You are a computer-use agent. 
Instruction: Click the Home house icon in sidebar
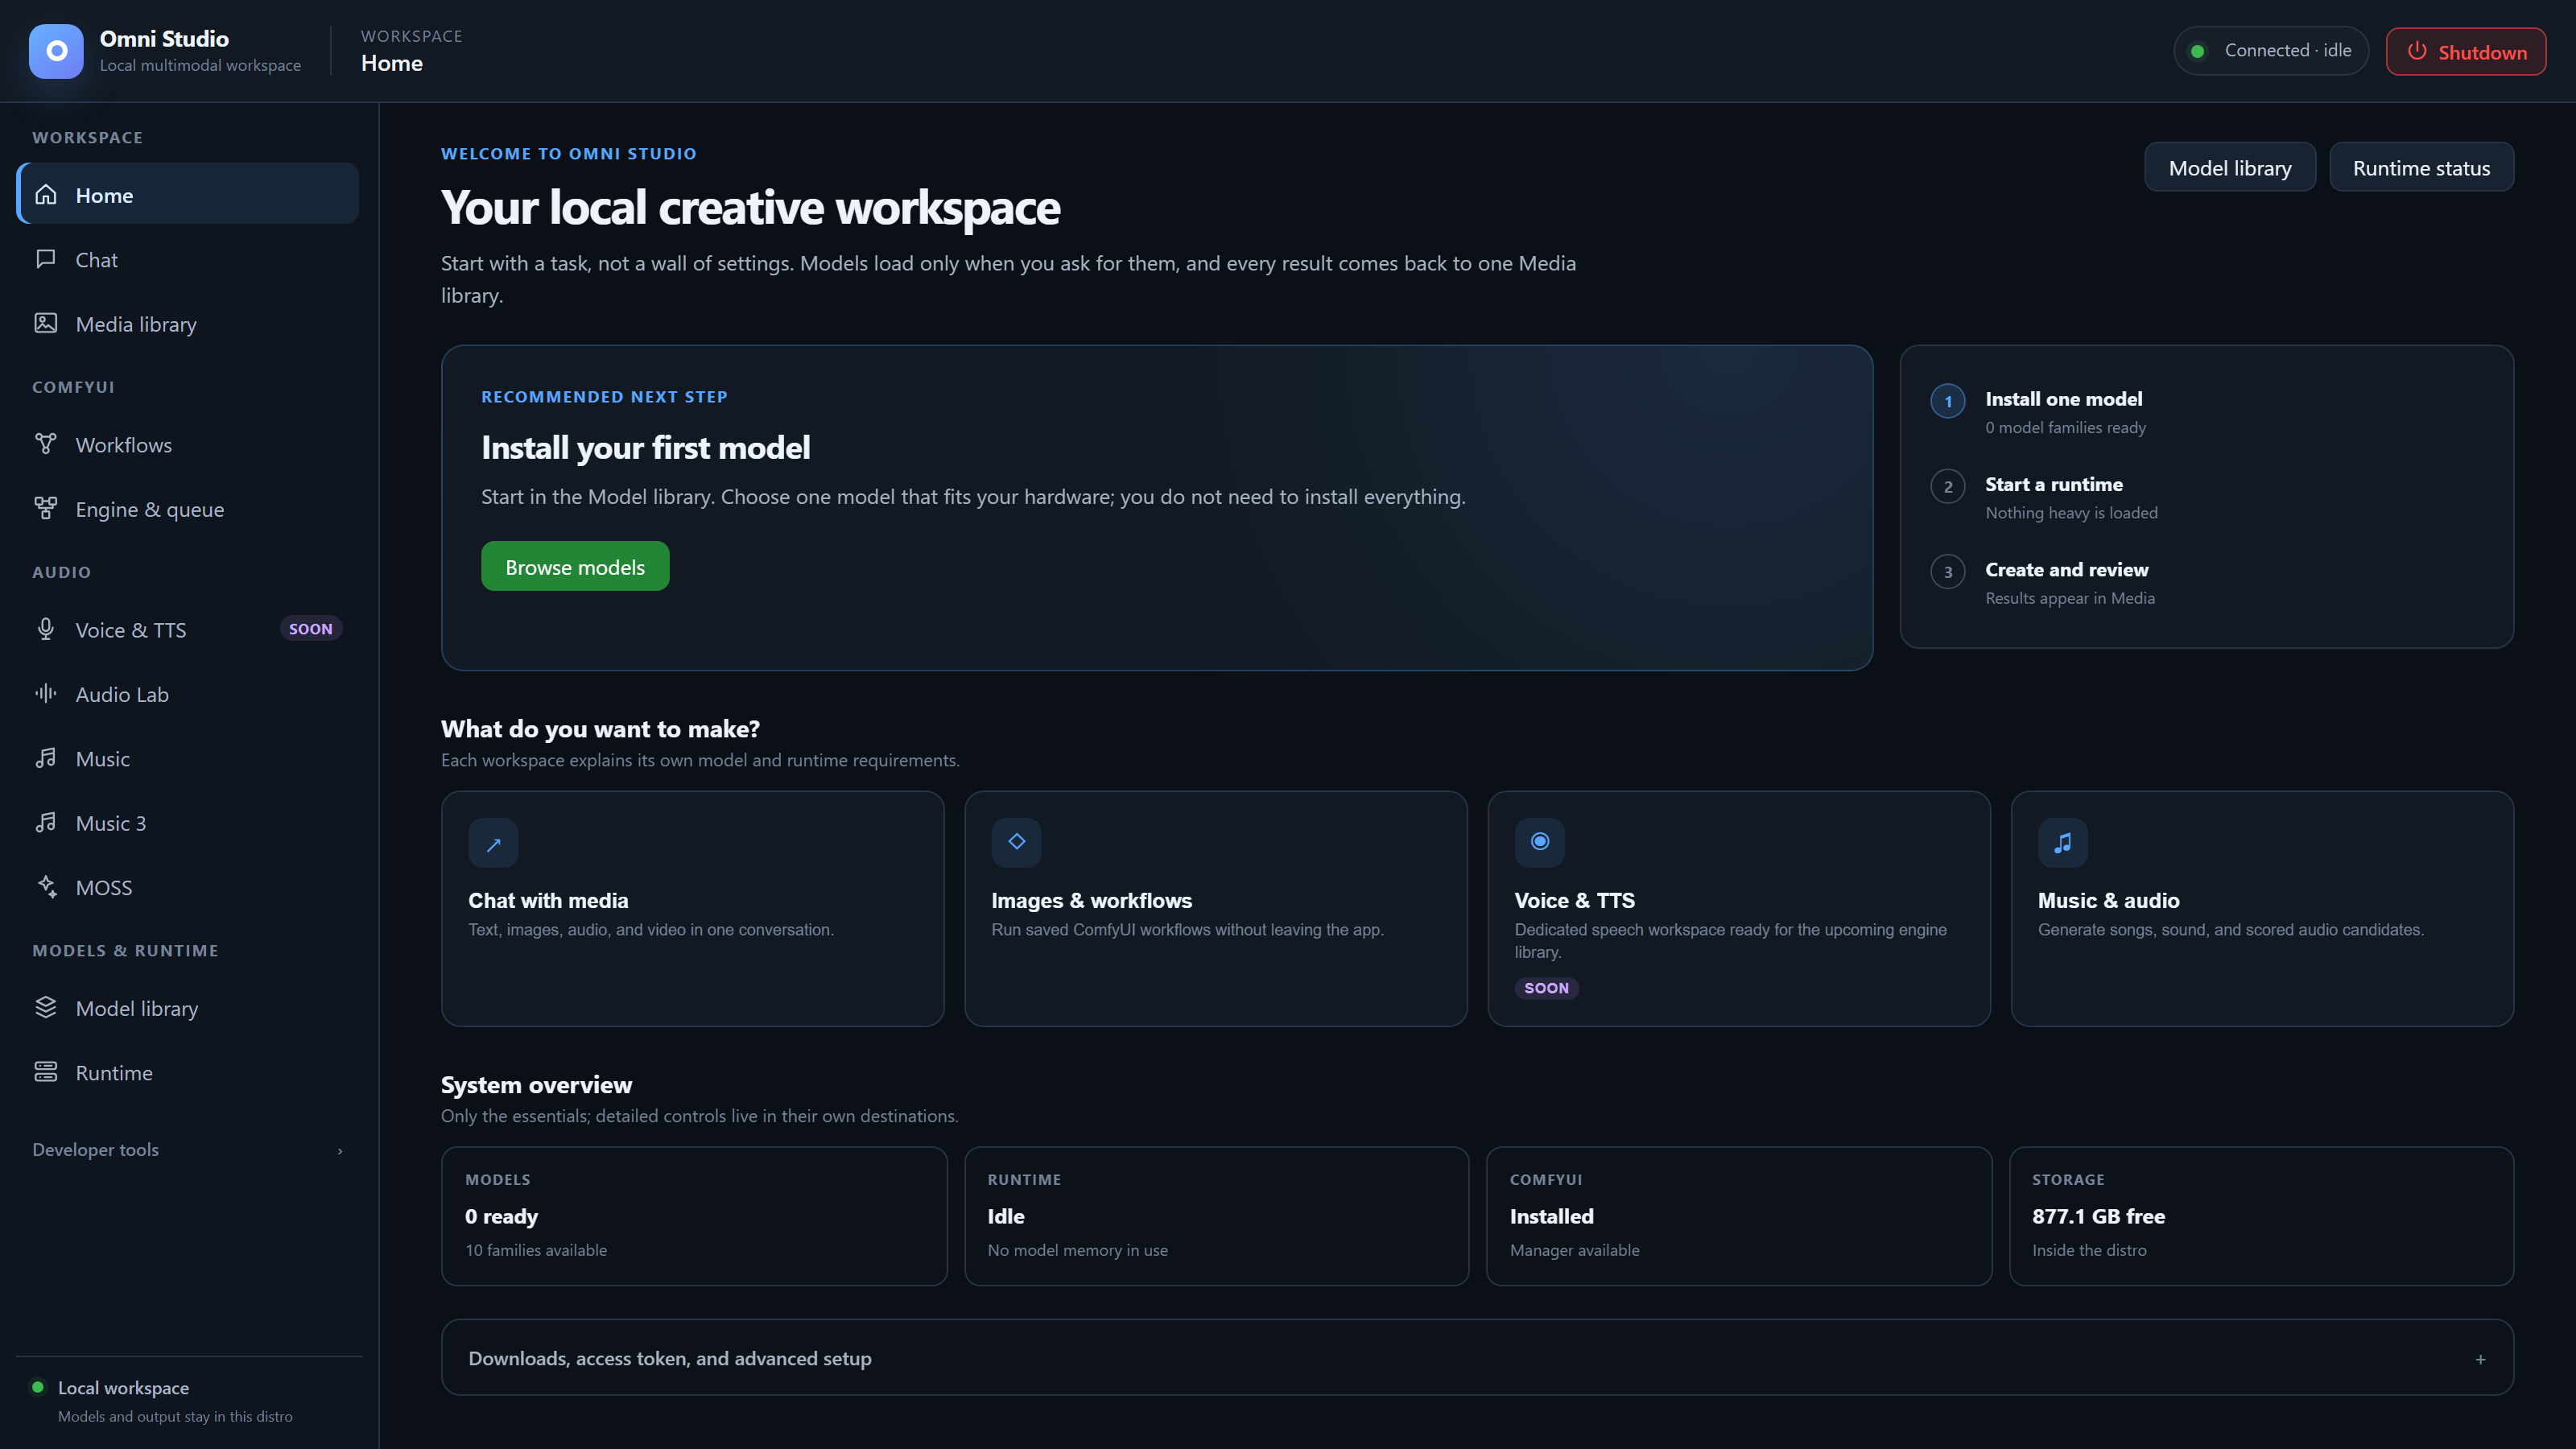tap(46, 194)
